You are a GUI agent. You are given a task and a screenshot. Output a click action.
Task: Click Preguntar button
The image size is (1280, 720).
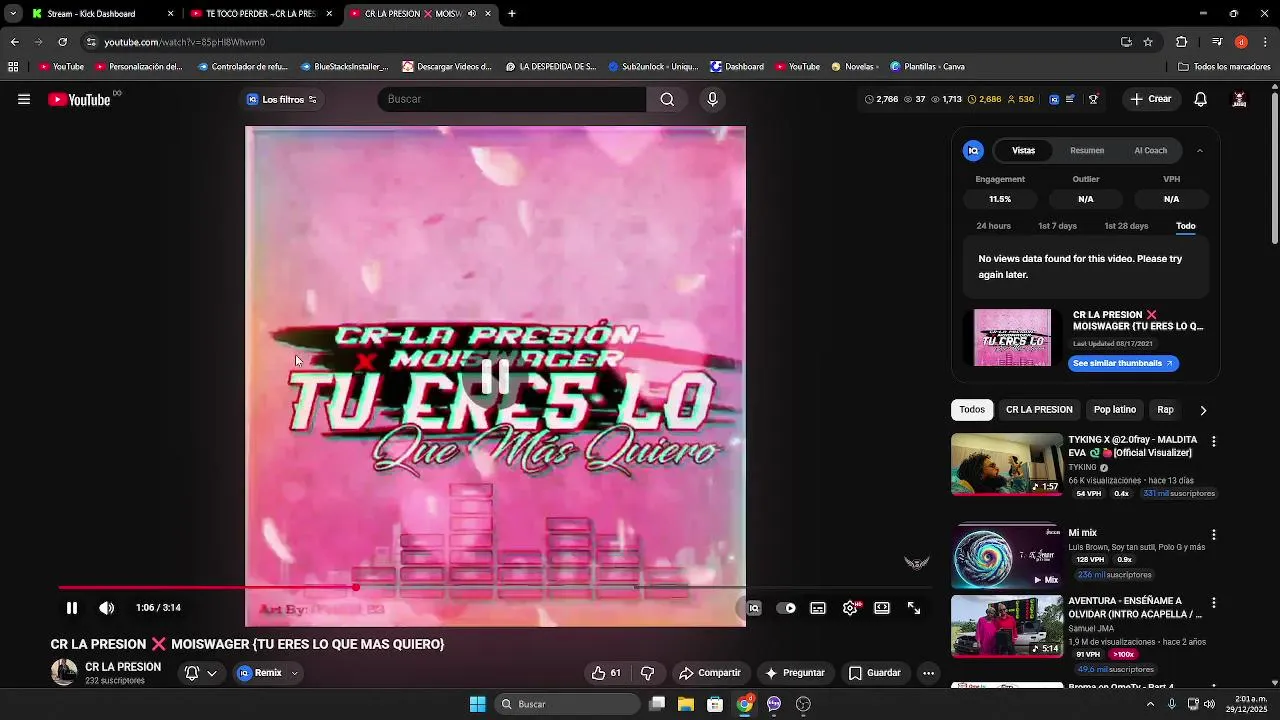795,673
